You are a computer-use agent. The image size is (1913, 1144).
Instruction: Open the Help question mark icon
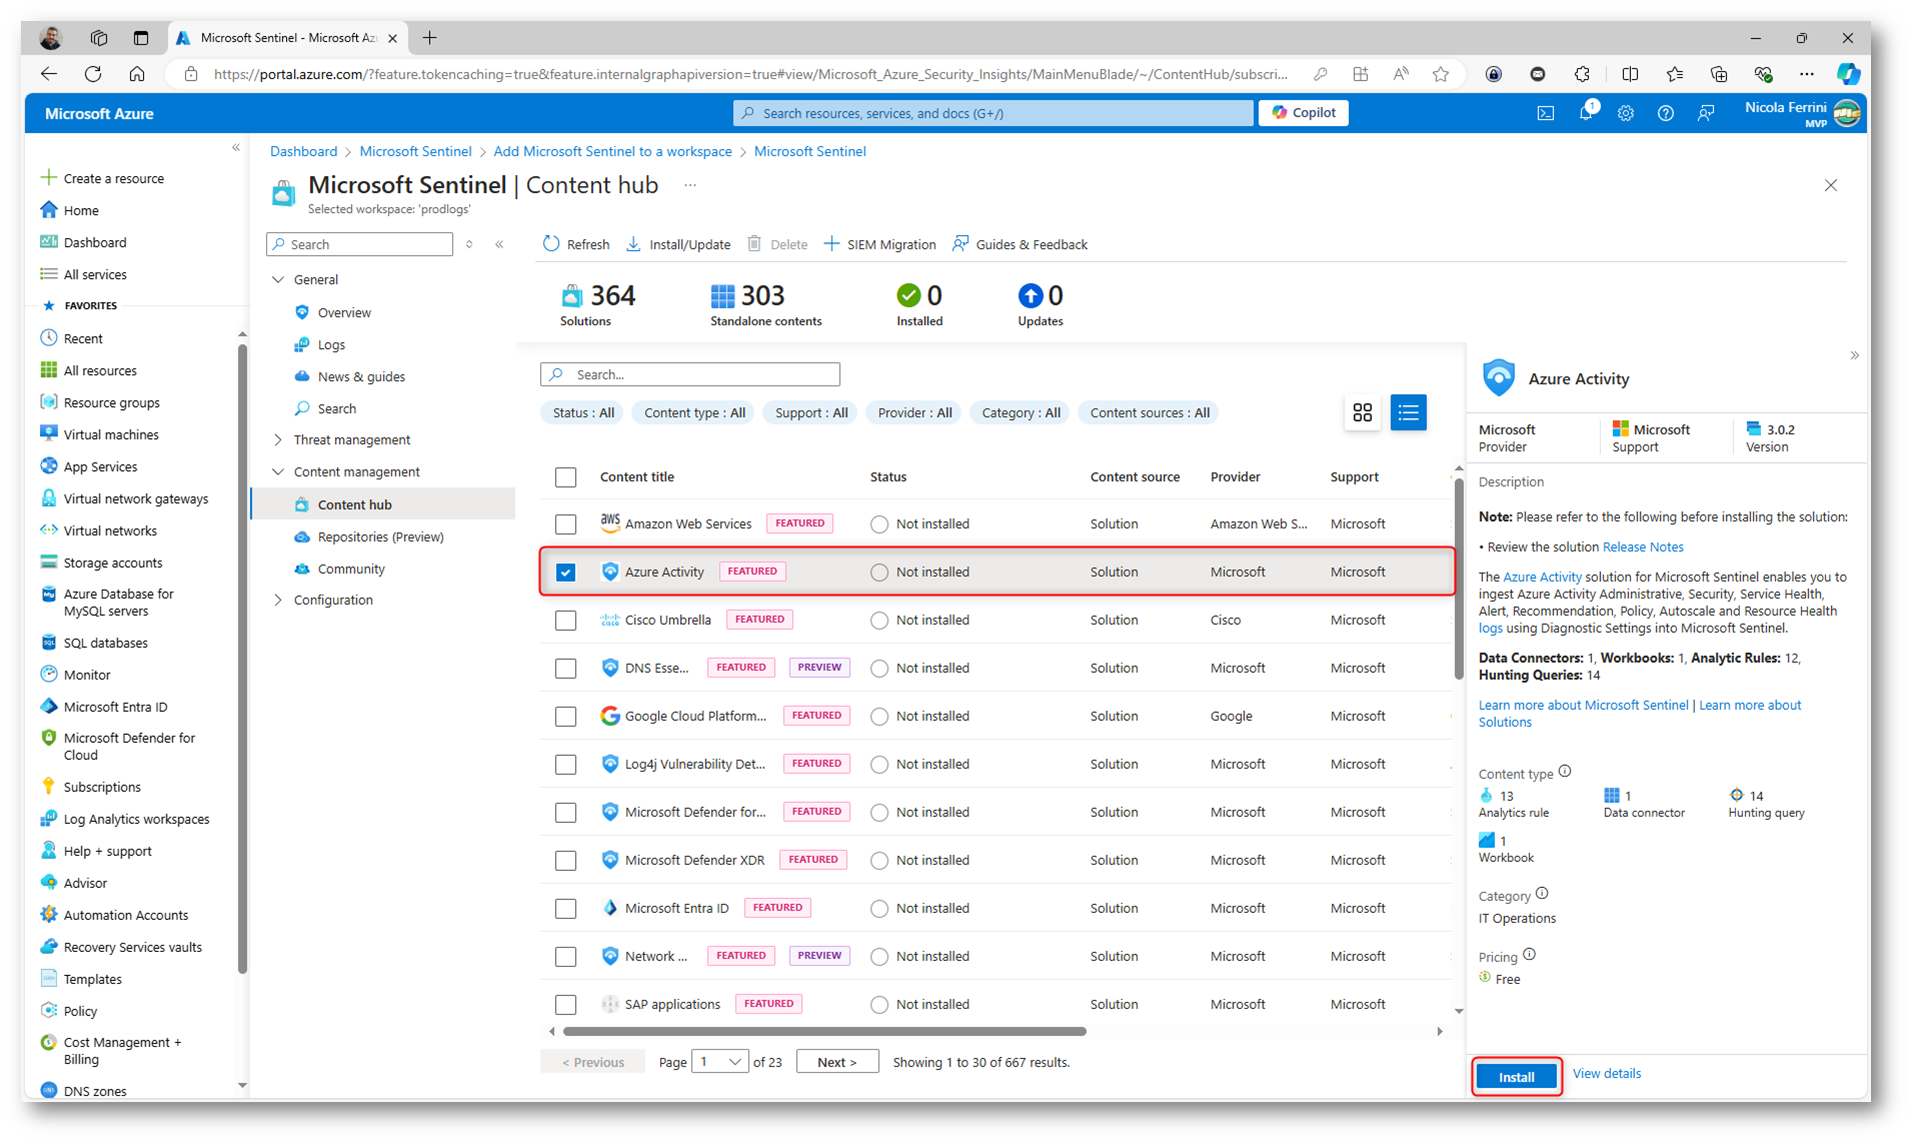coord(1665,113)
